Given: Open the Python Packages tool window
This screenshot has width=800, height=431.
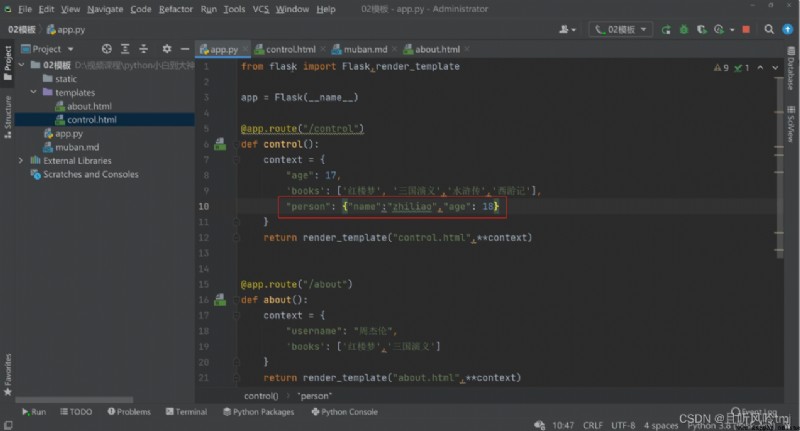Looking at the screenshot, I should 259,412.
